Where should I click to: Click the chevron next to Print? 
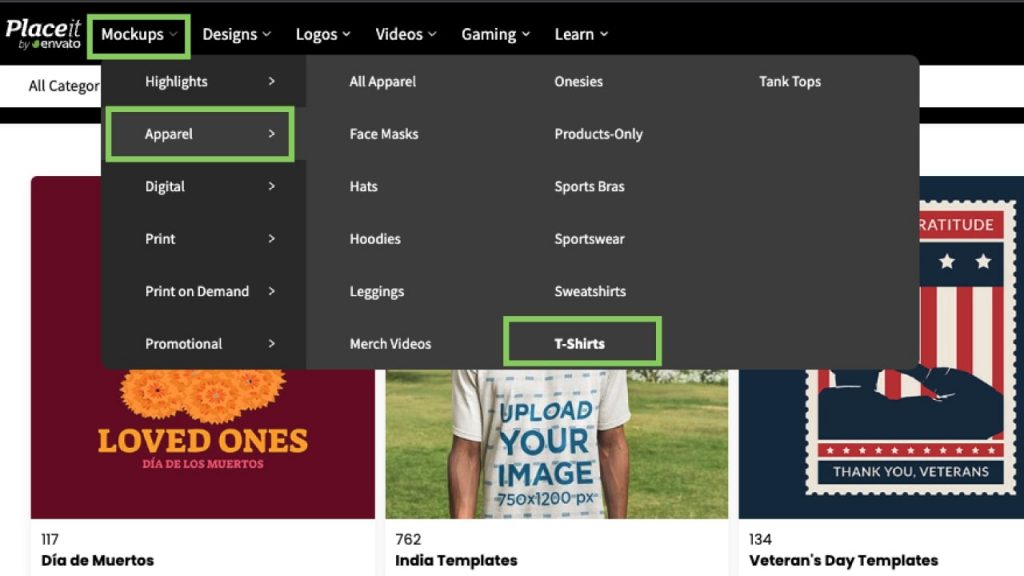click(x=271, y=239)
